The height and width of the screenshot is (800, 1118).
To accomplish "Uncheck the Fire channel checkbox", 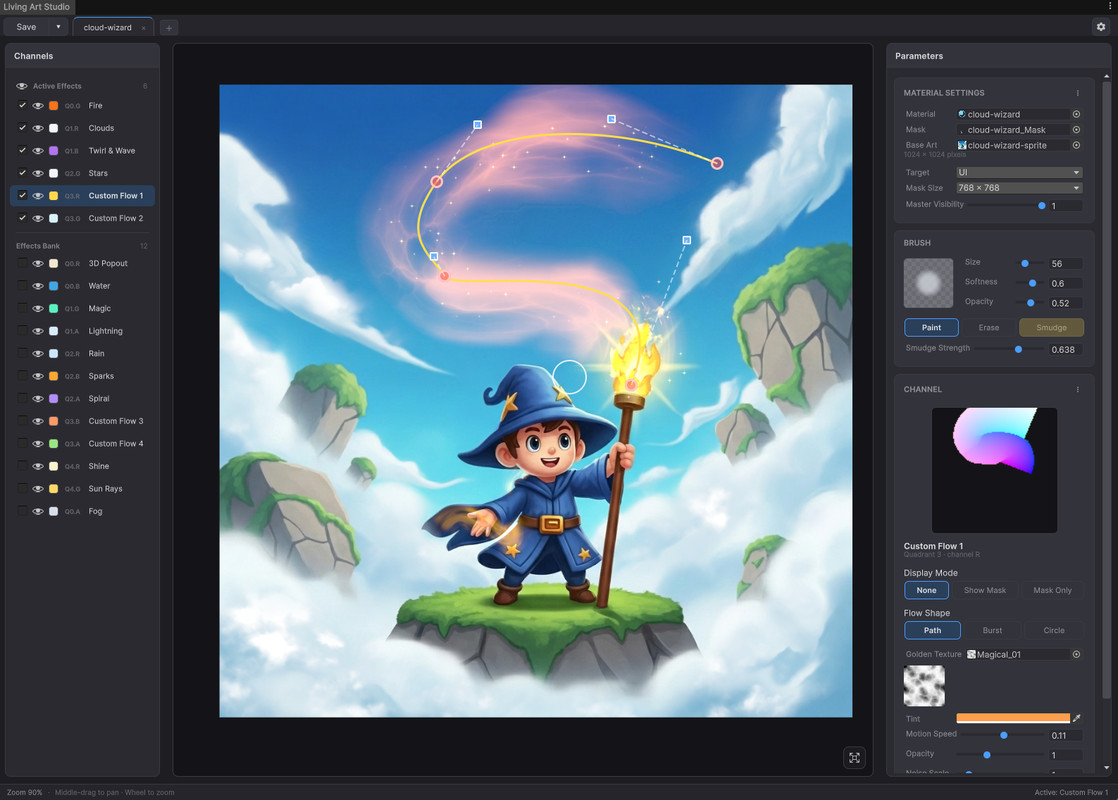I will coord(22,106).
